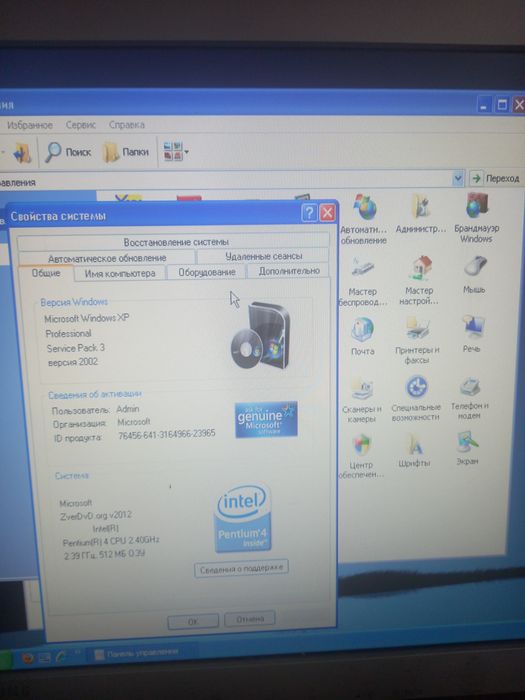This screenshot has height=700, width=525.
Task: Click OK in Свойства системы dialog
Action: pyautogui.click(x=193, y=621)
